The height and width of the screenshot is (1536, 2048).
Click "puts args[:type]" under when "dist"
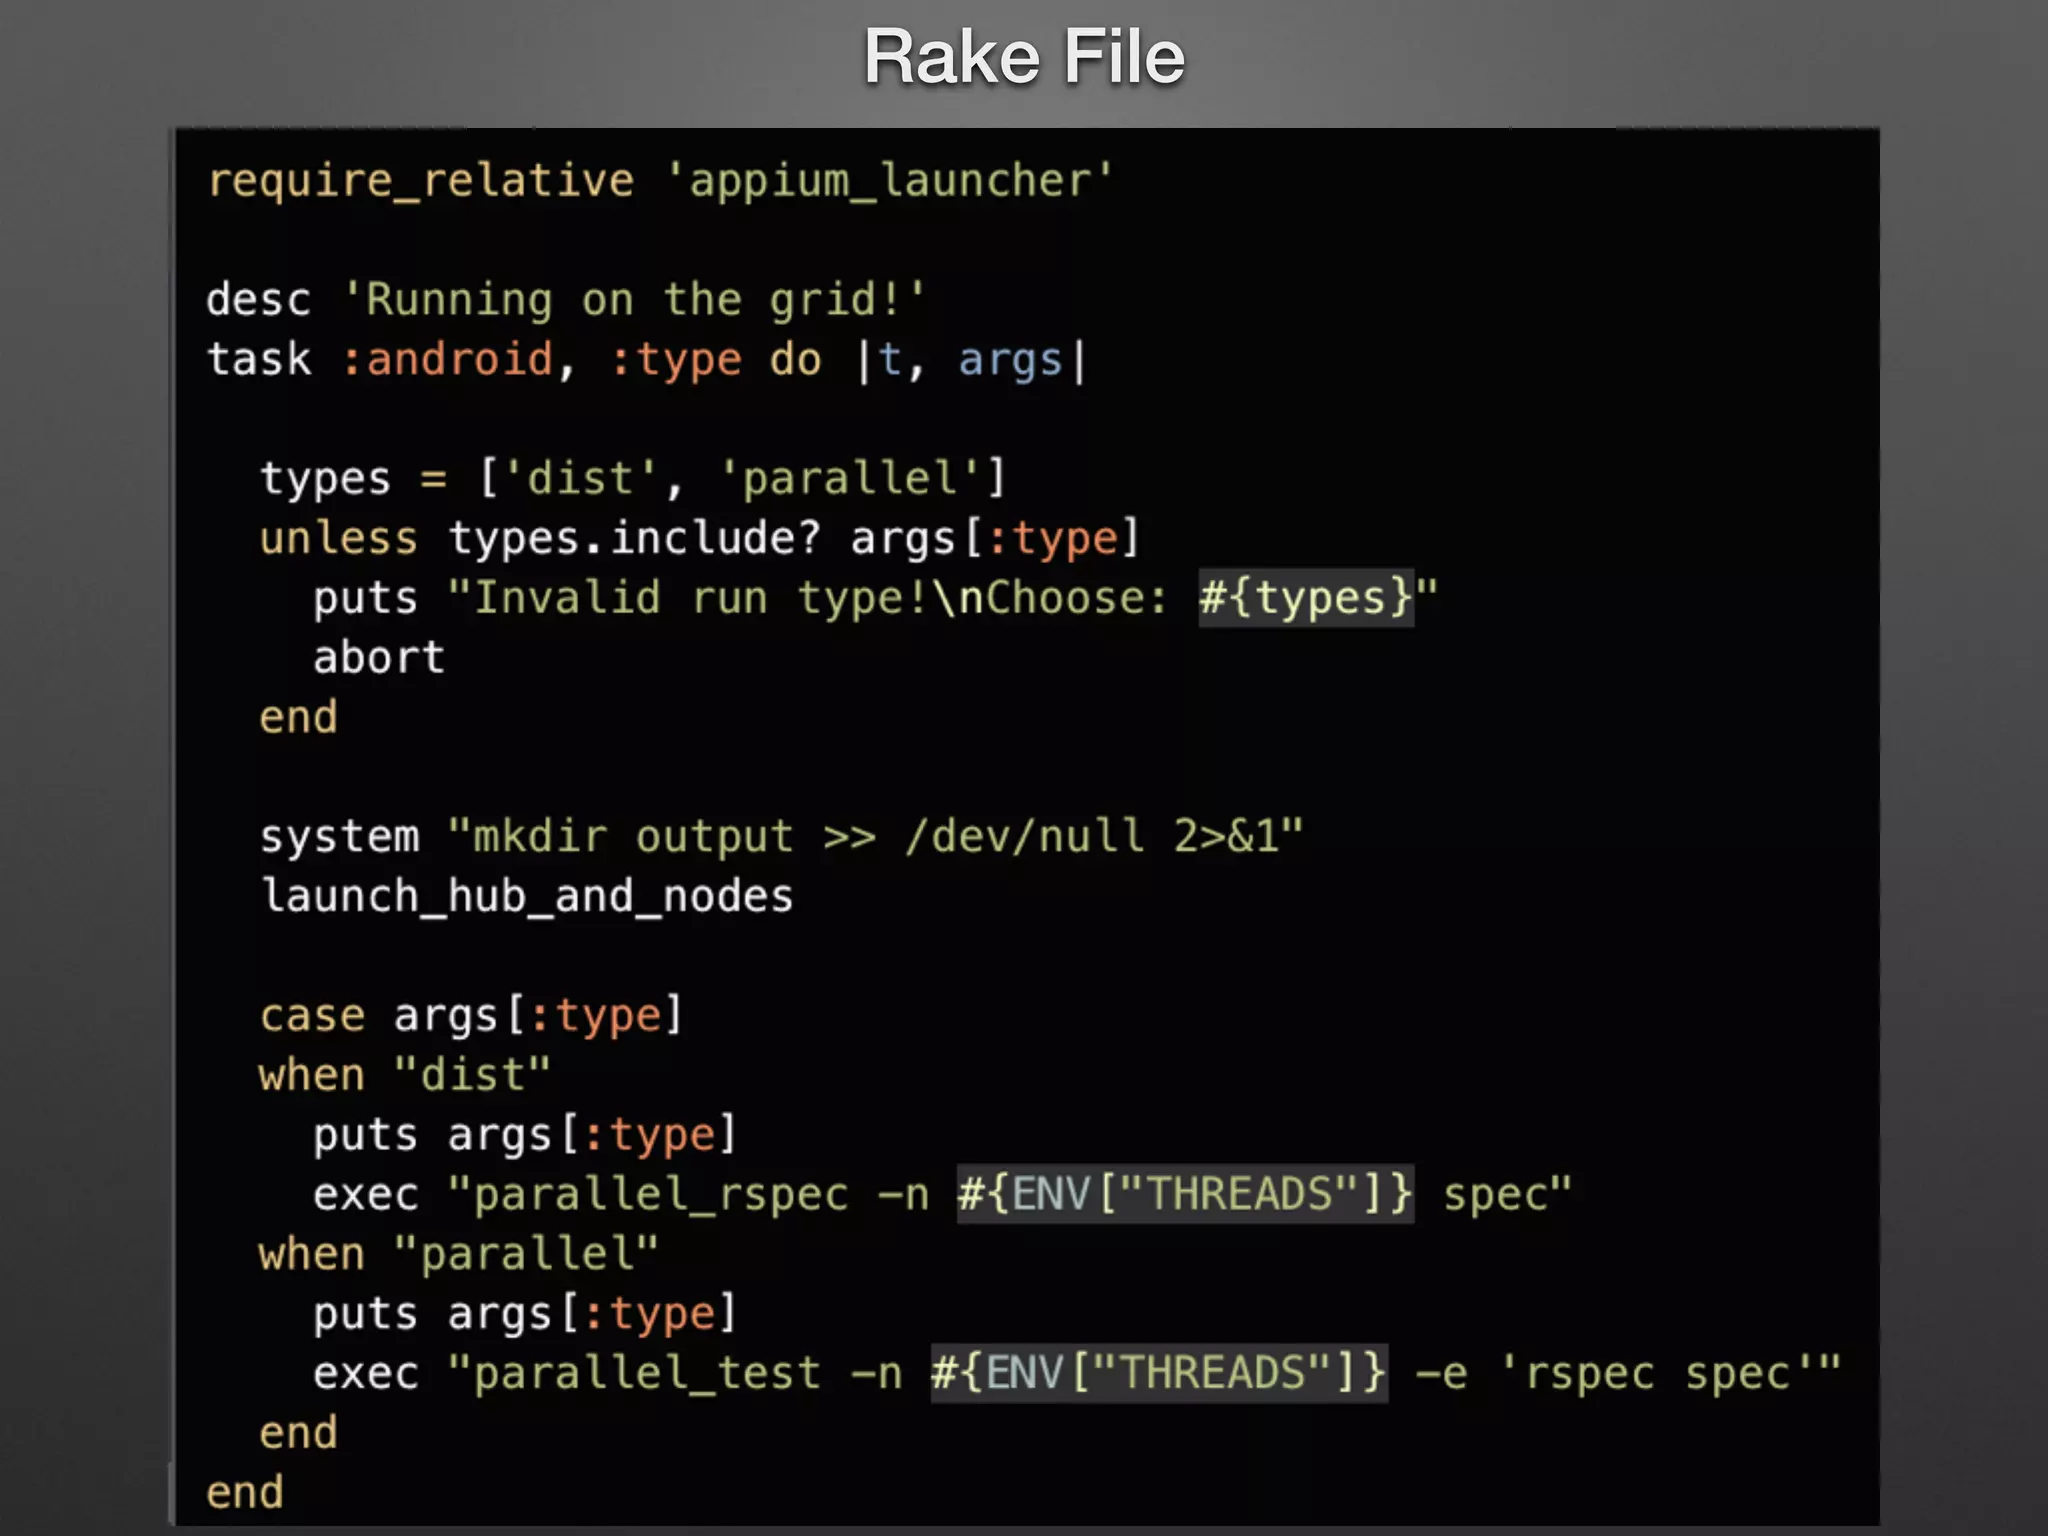coord(525,1135)
